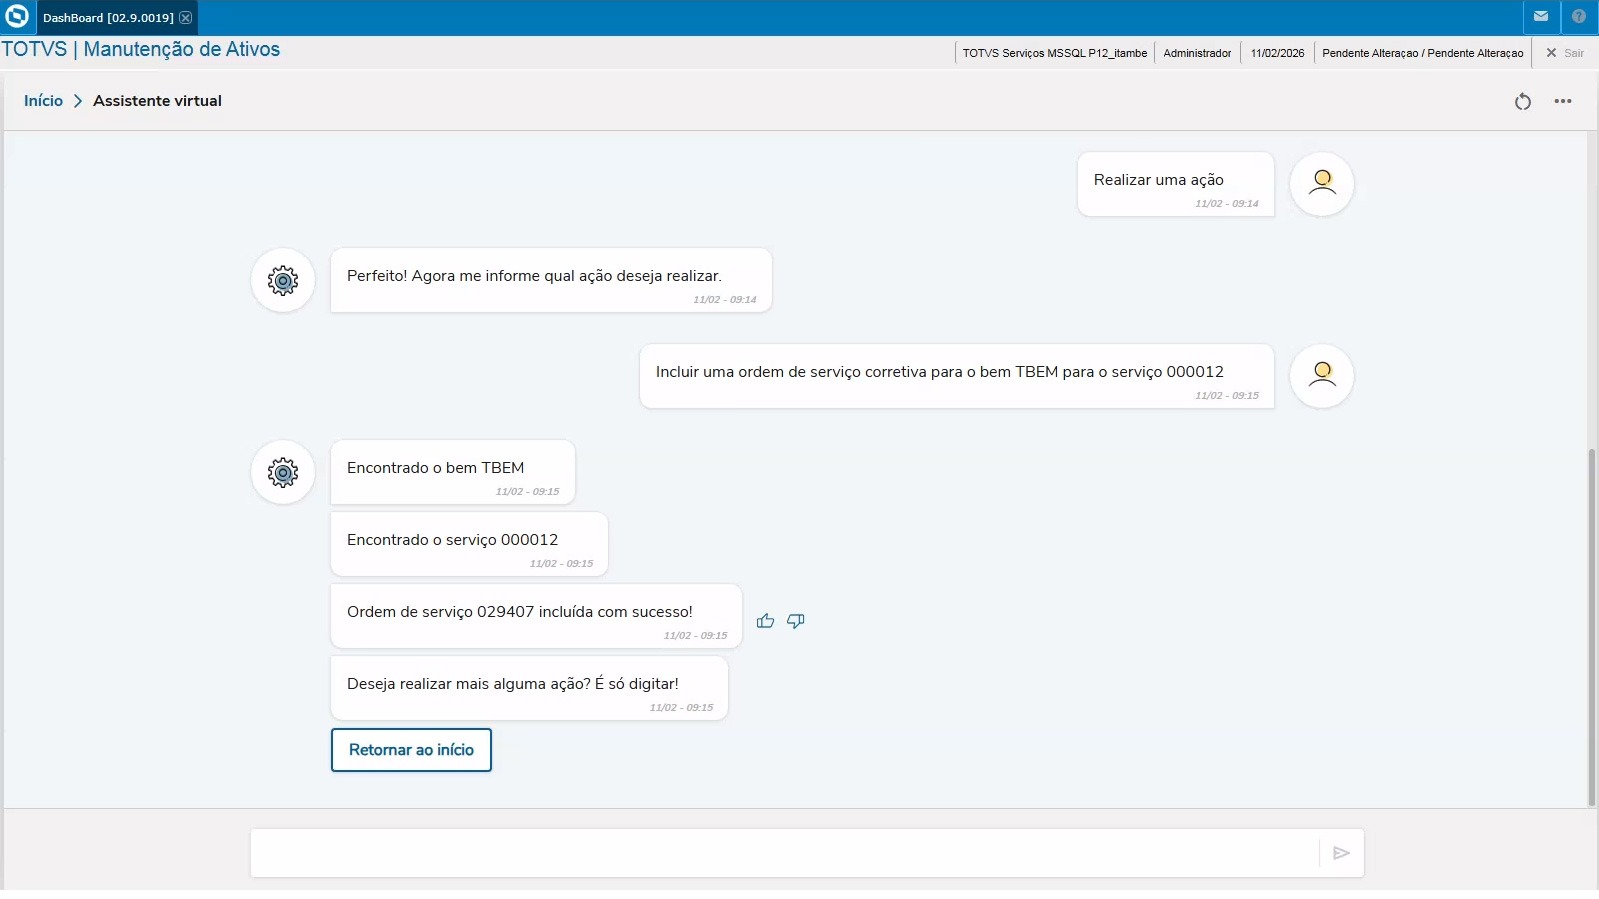The image size is (1599, 899).
Task: Click the user avatar beside 'Realizar uma ação'
Action: [x=1321, y=184]
